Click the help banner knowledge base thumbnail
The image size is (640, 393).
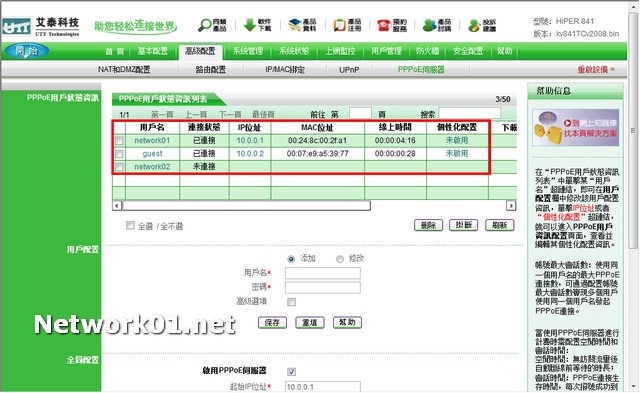pyautogui.click(x=576, y=128)
